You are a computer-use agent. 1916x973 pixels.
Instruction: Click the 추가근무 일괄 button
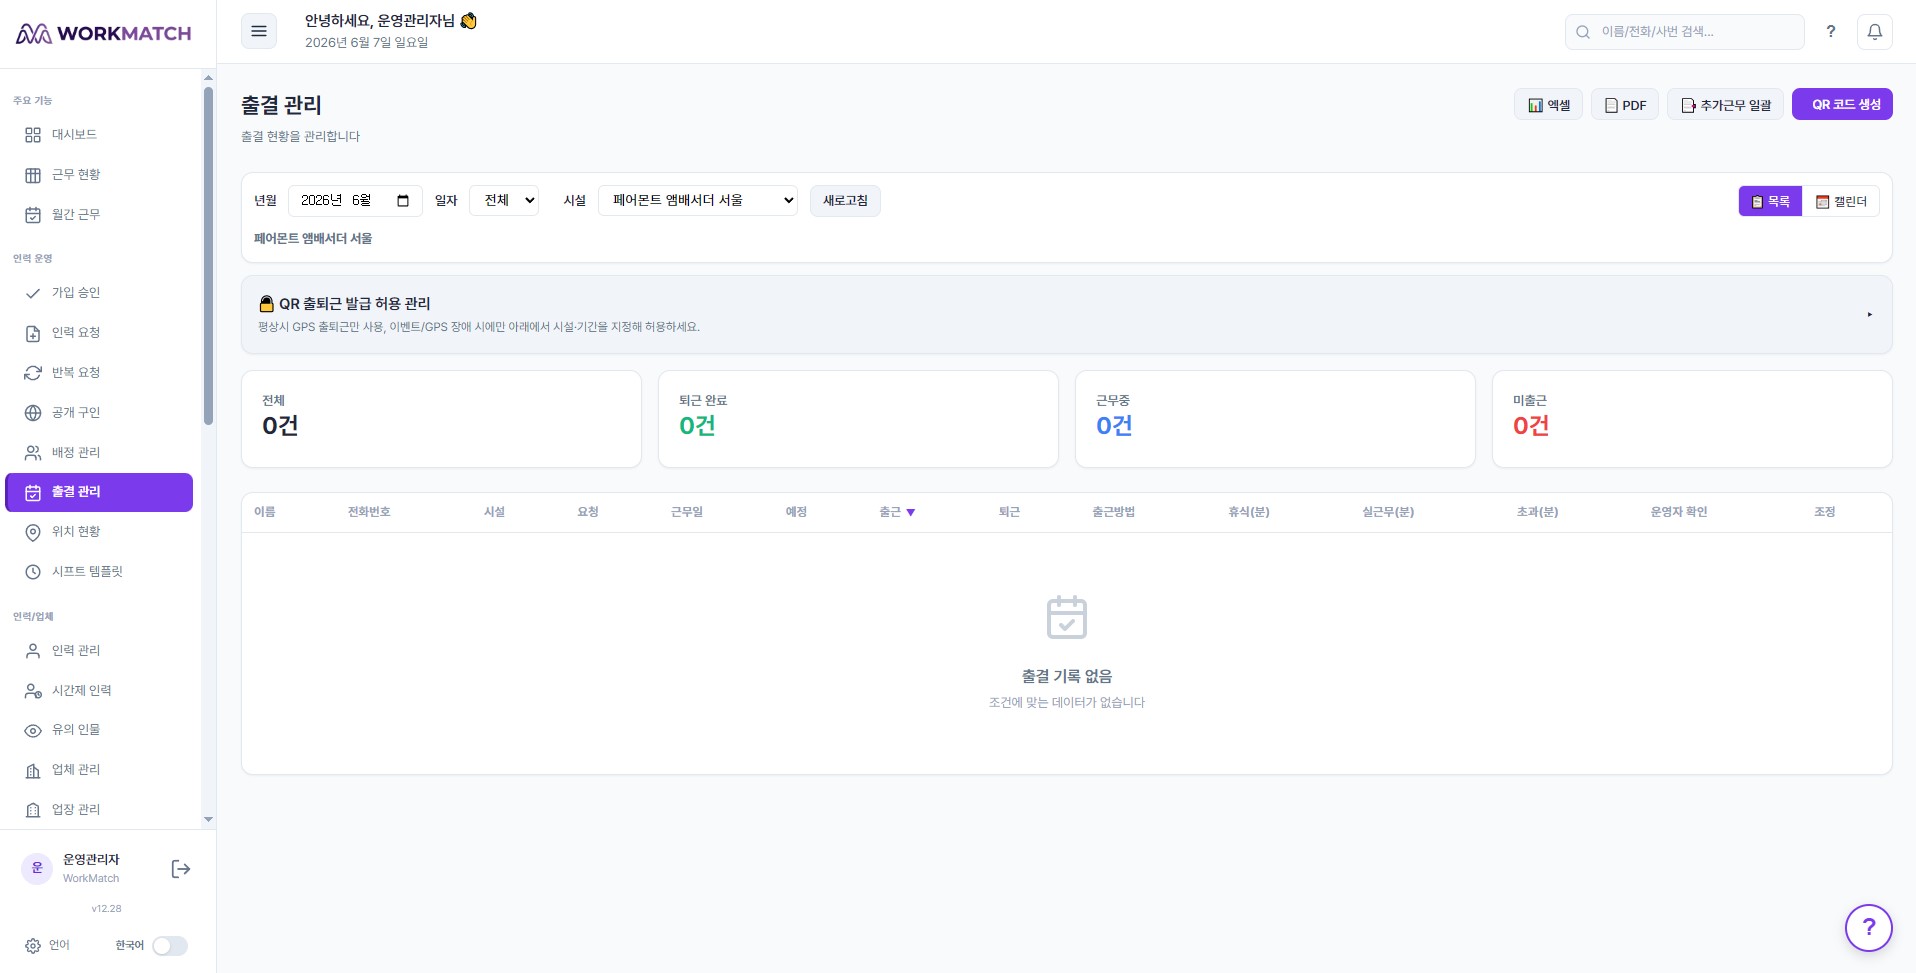pyautogui.click(x=1725, y=105)
